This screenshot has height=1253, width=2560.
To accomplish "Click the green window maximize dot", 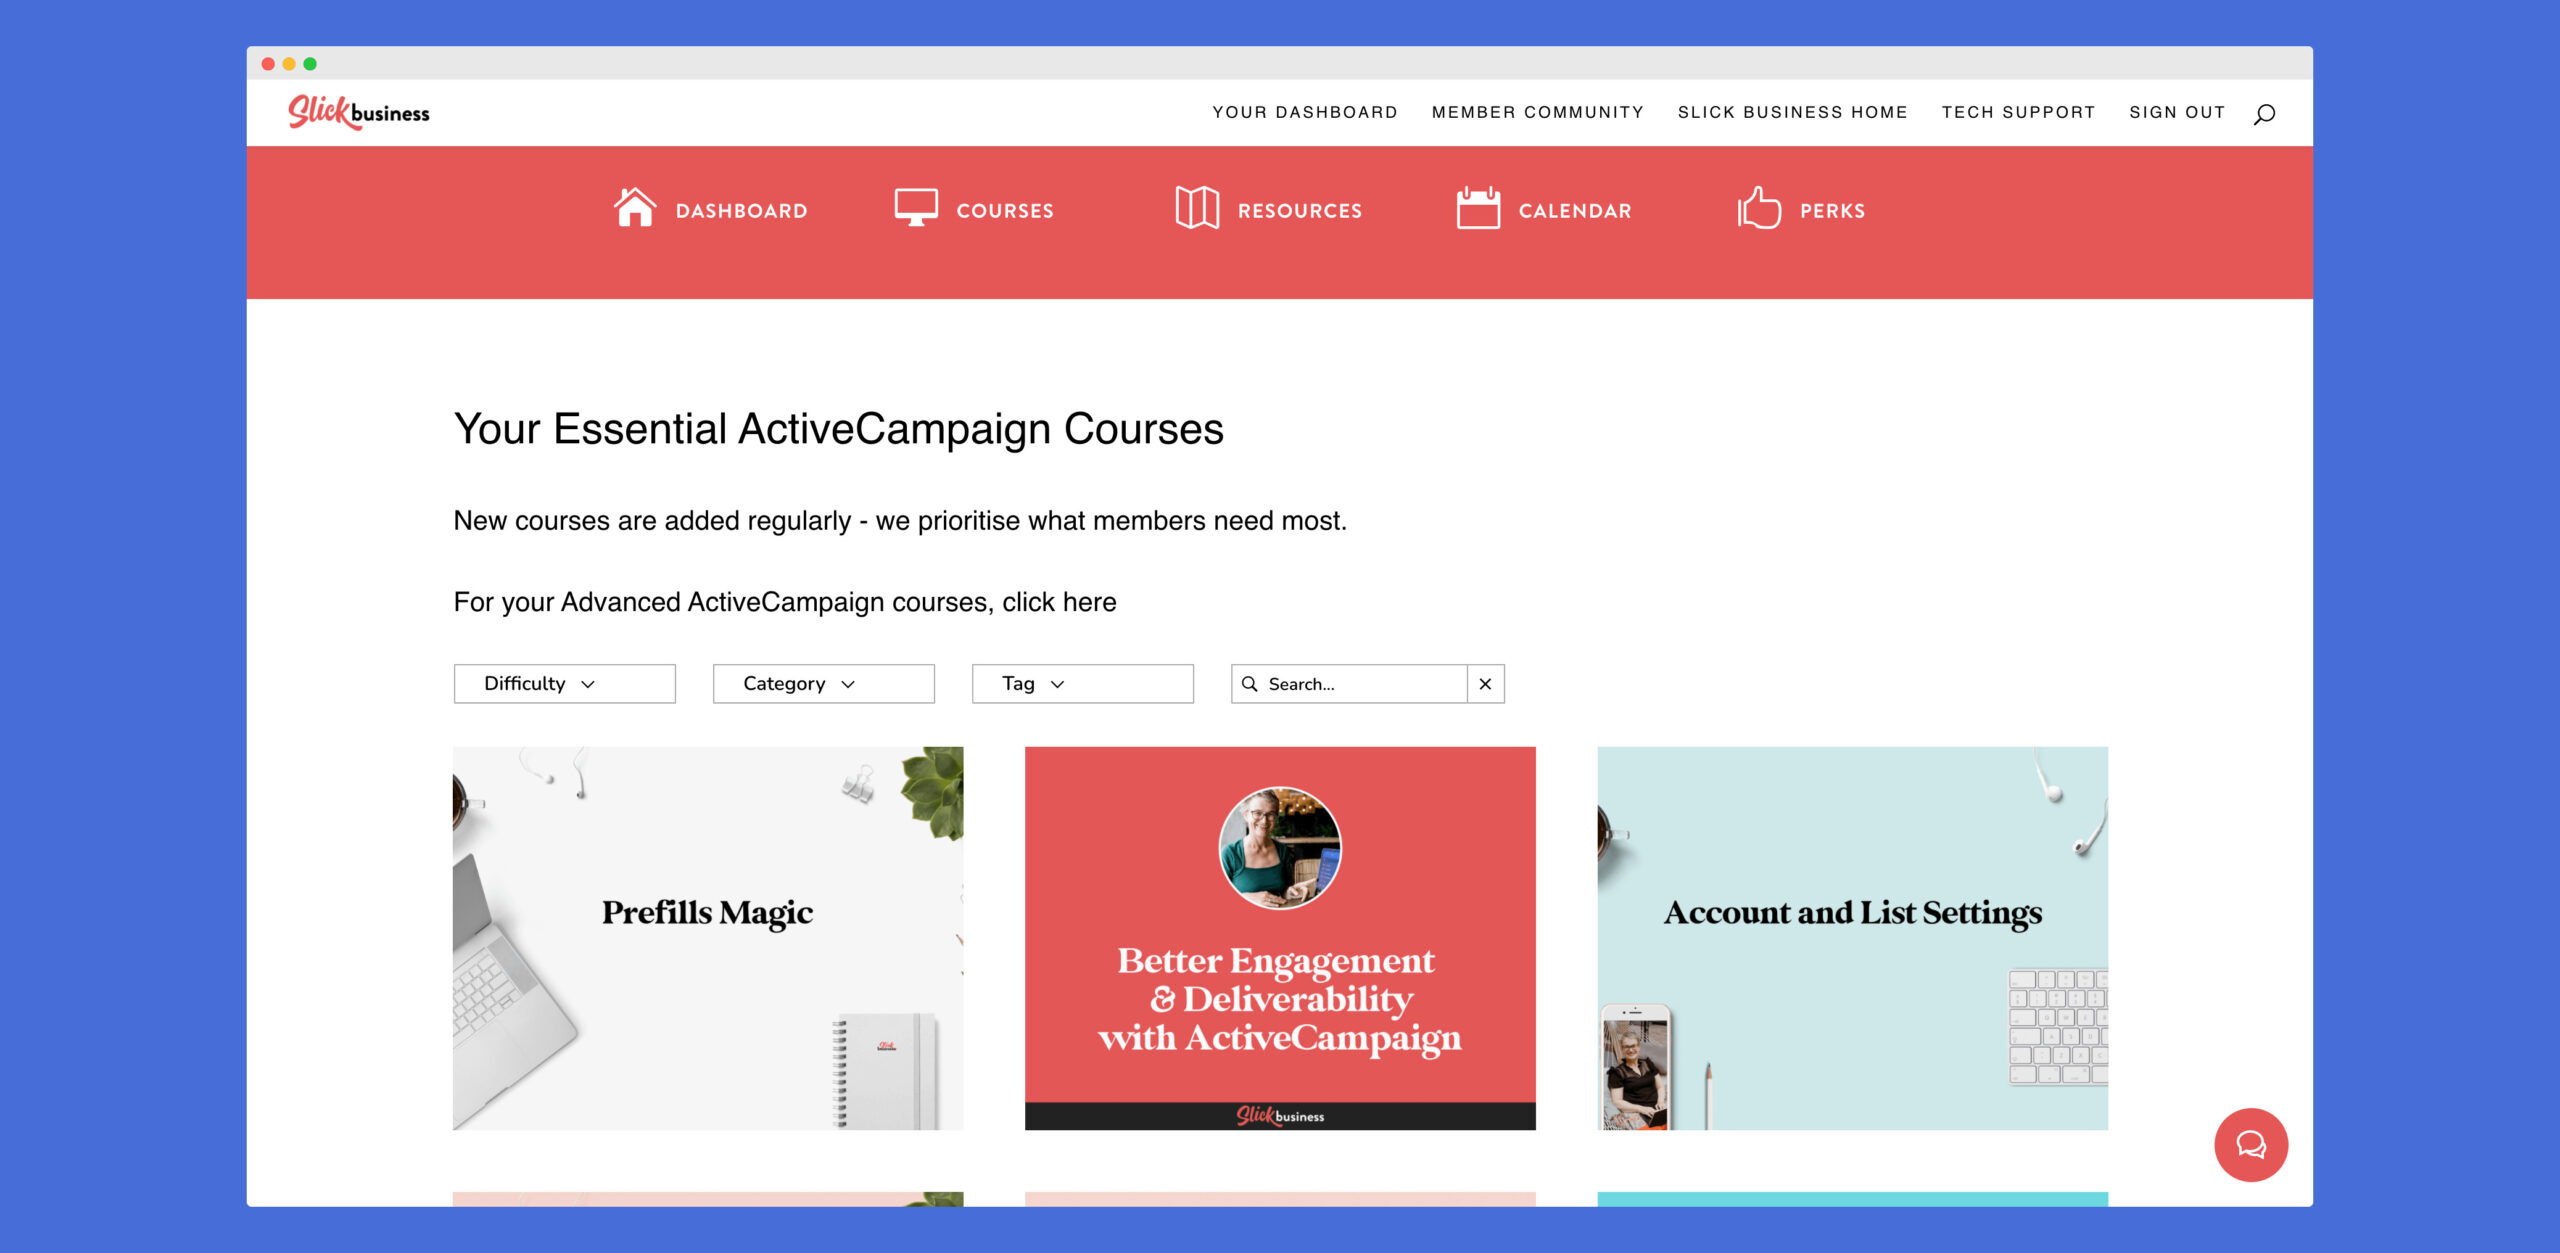I will point(310,64).
